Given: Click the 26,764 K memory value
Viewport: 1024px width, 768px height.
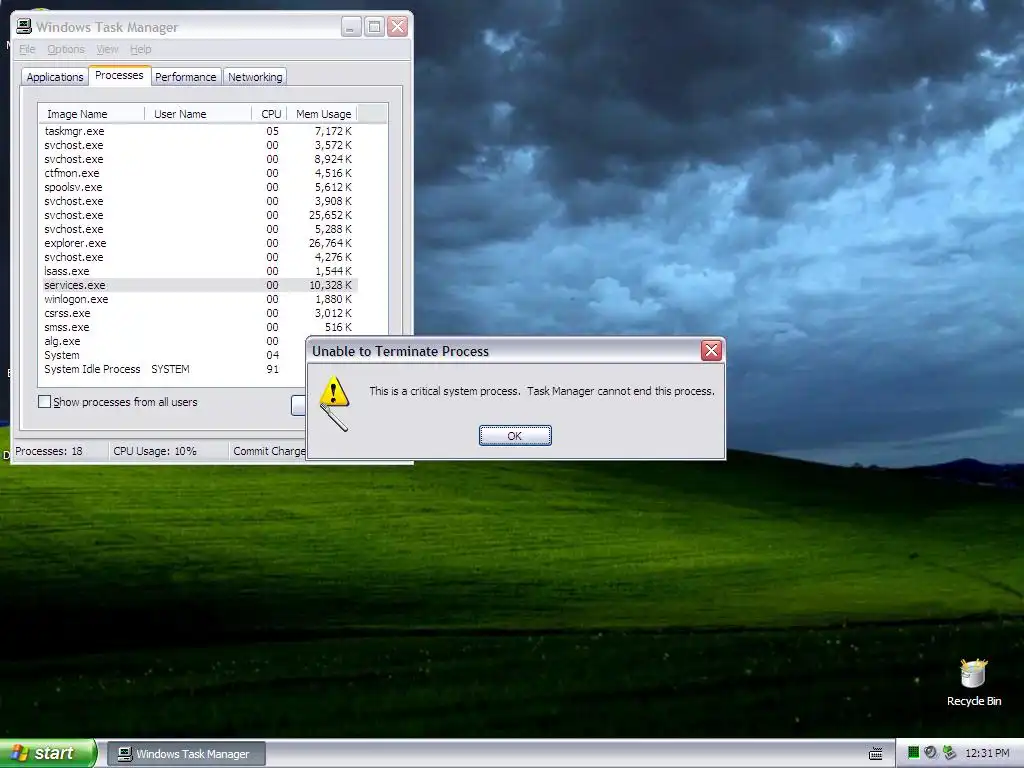Looking at the screenshot, I should [330, 243].
